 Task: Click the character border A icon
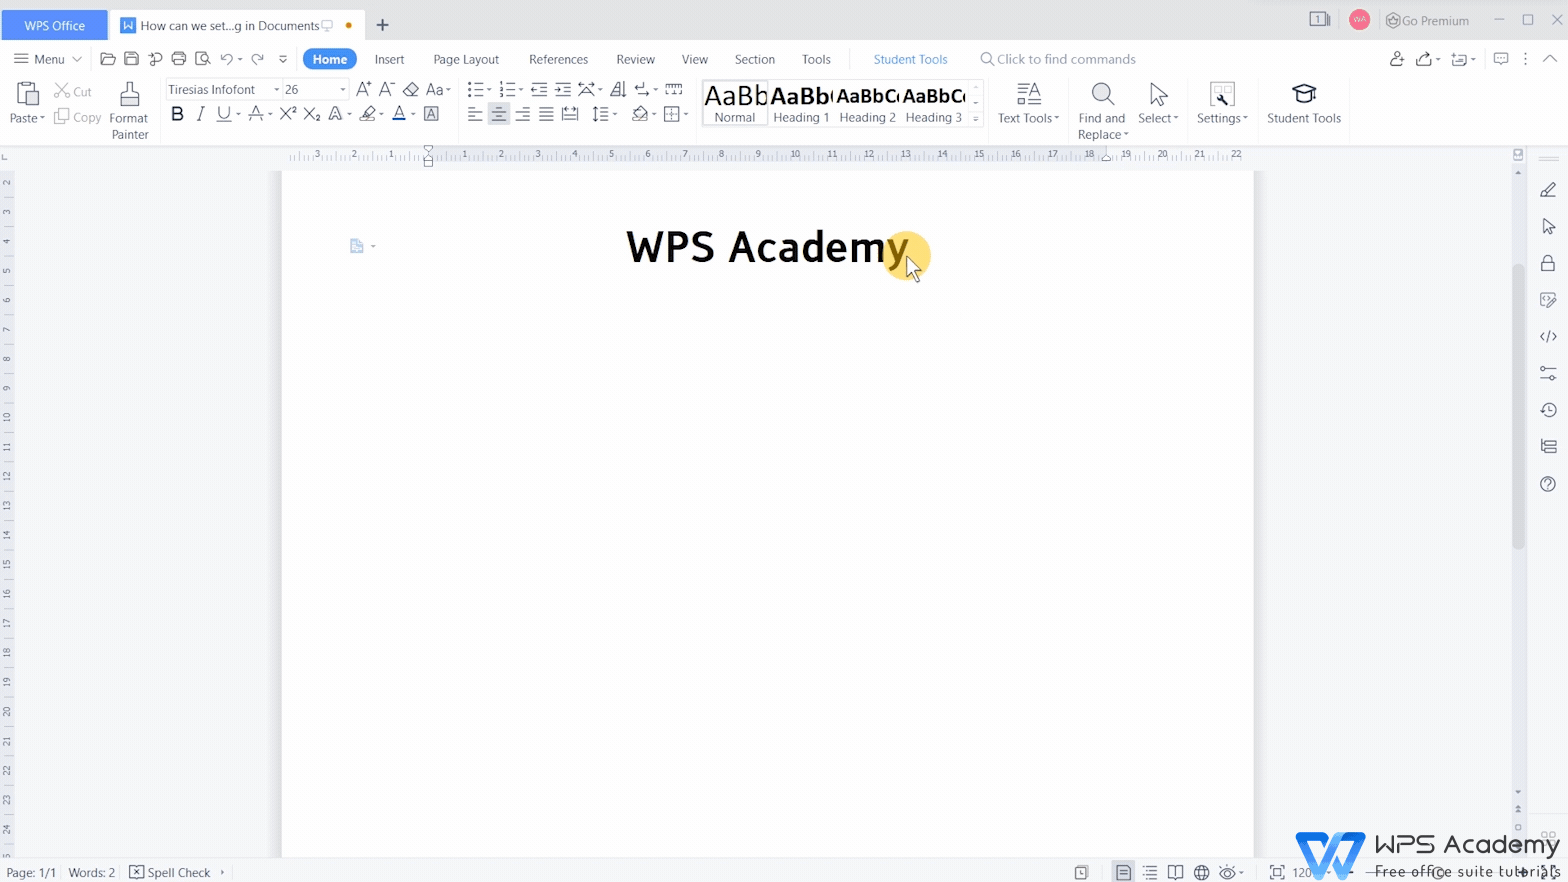pos(432,114)
